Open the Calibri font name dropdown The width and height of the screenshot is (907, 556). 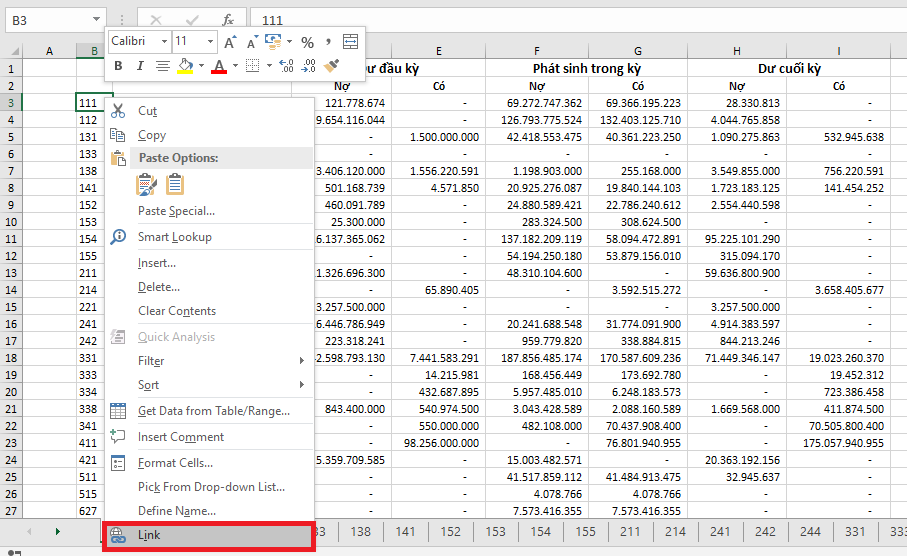coord(164,42)
